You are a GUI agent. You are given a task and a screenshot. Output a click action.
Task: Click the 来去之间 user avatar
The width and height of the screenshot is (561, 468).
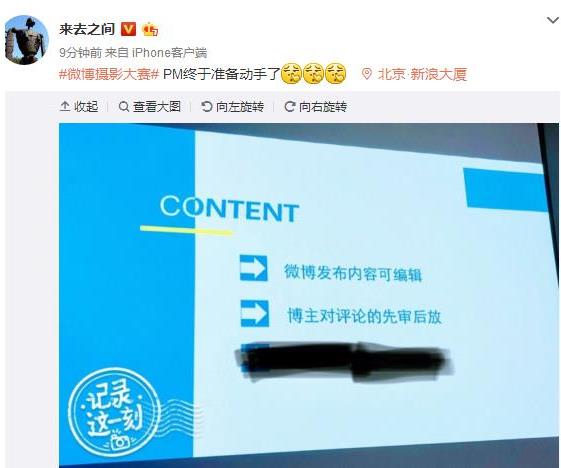click(x=27, y=40)
